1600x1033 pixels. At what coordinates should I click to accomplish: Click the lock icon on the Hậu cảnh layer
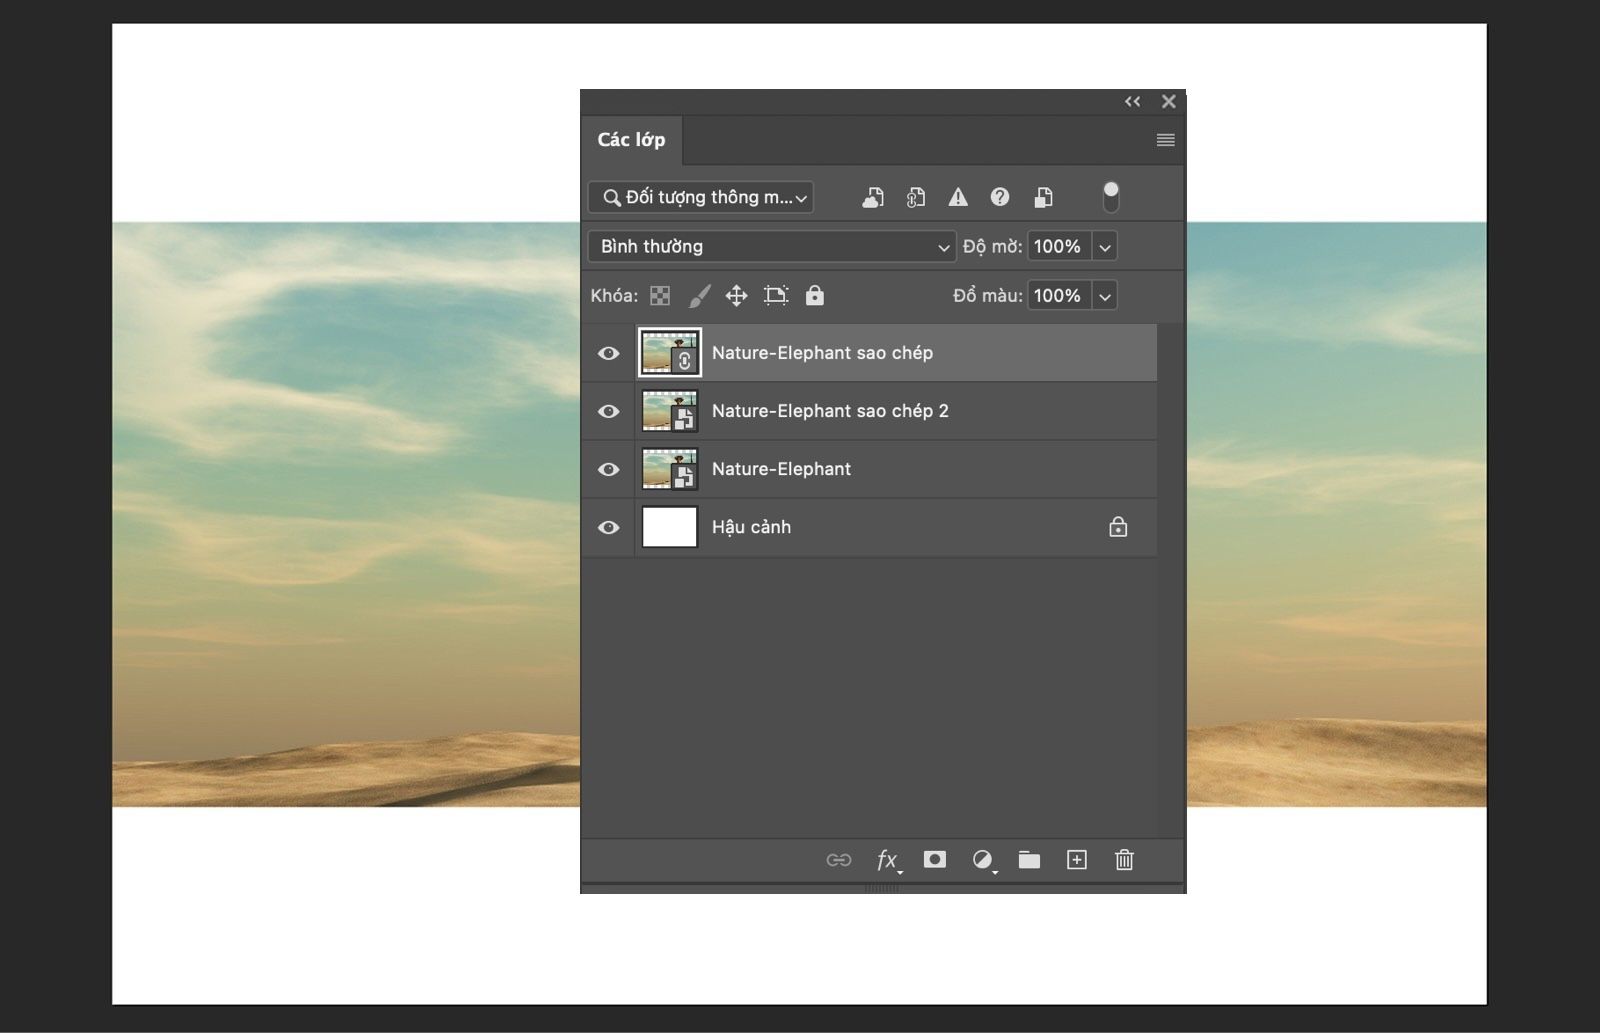[1118, 527]
